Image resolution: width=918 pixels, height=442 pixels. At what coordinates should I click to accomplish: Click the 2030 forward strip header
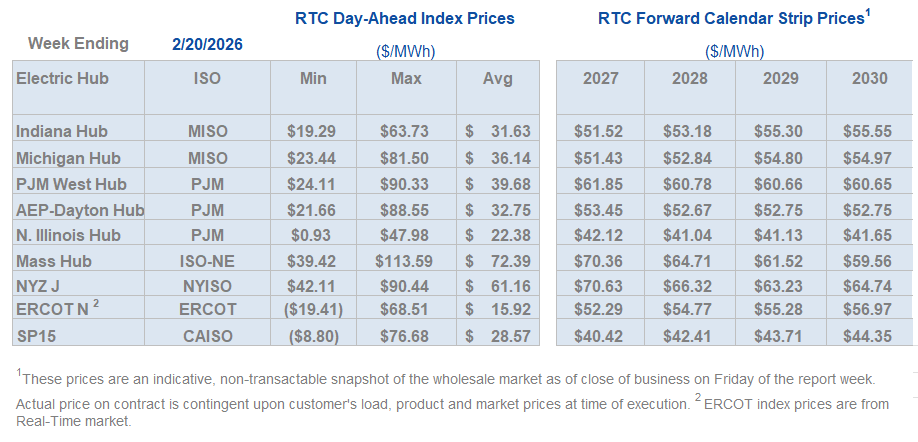point(870,77)
